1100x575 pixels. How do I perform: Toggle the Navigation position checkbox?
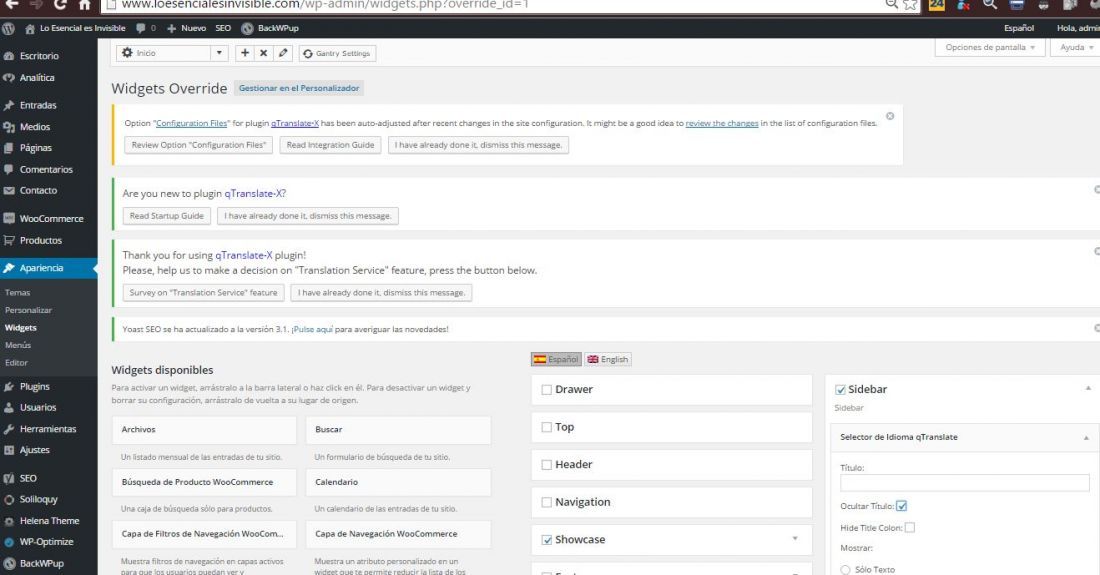[546, 502]
